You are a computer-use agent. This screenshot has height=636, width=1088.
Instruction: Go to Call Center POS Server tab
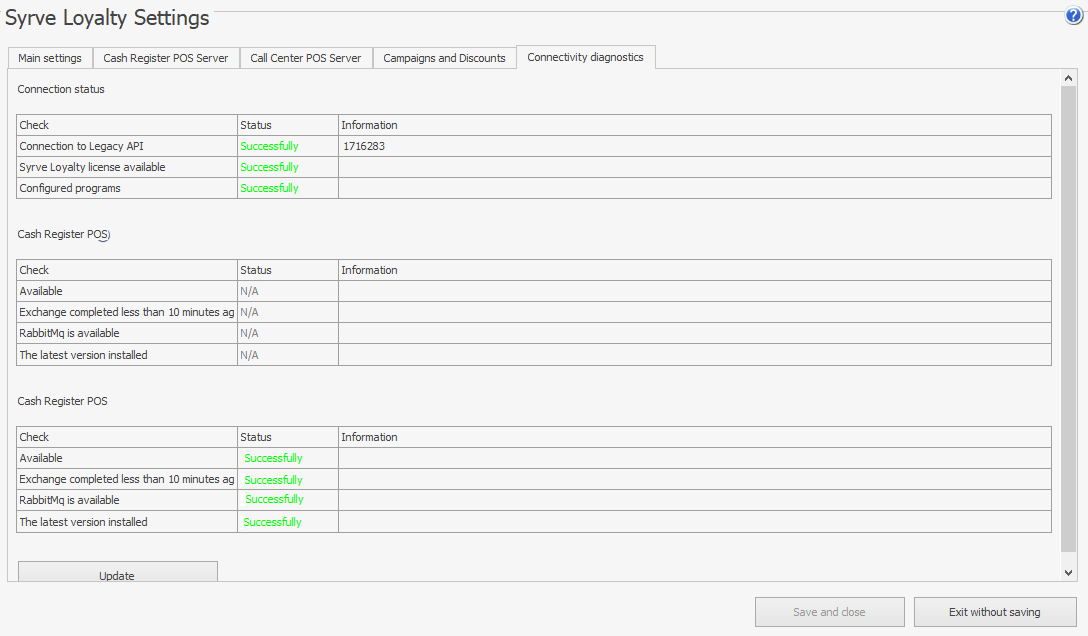(x=305, y=58)
